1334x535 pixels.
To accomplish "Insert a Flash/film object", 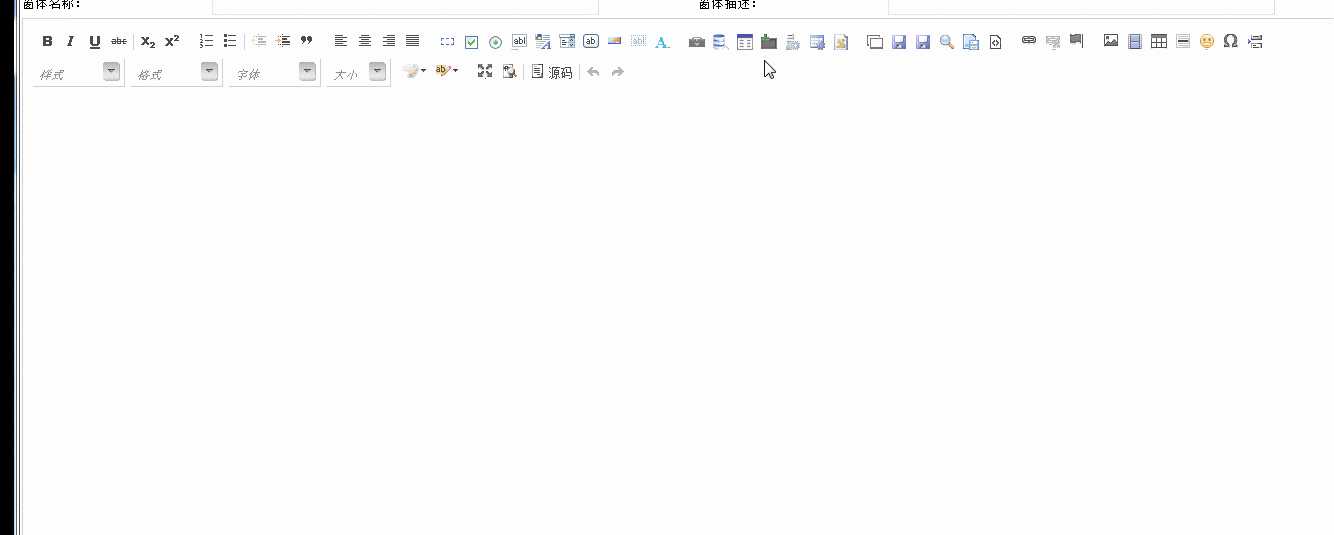I will (1135, 42).
